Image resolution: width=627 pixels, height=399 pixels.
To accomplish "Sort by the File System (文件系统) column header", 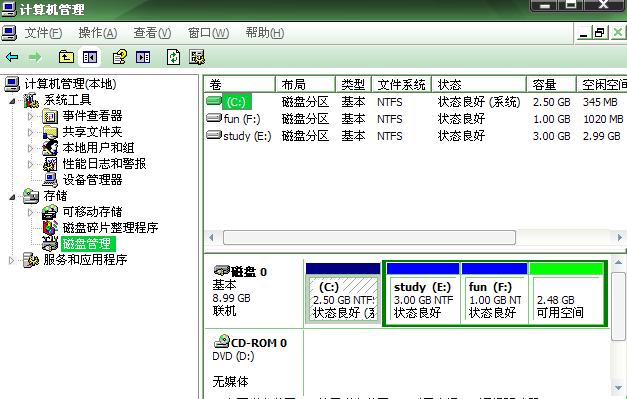I will coord(401,84).
